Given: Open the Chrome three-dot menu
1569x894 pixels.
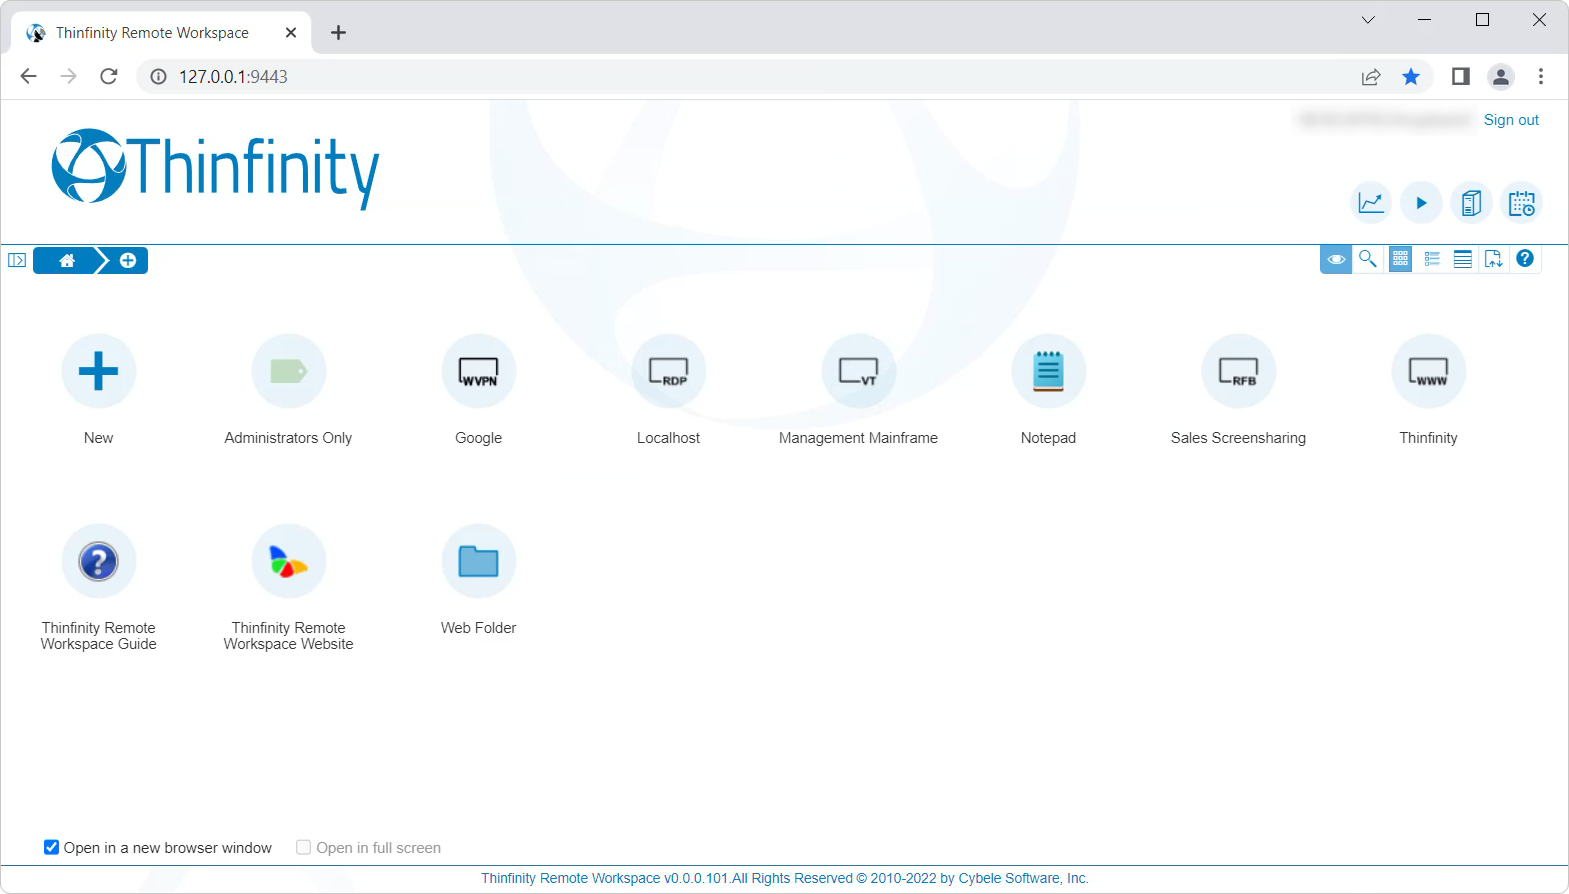Looking at the screenshot, I should pyautogui.click(x=1541, y=77).
